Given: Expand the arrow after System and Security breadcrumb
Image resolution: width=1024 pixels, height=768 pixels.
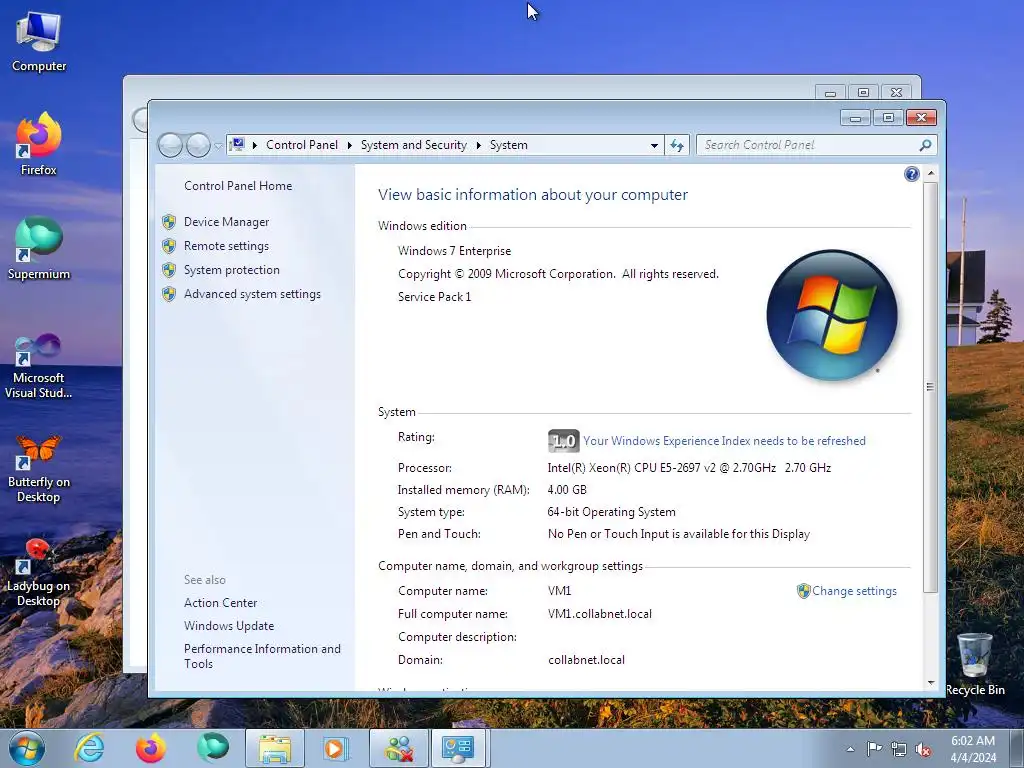Looking at the screenshot, I should click(479, 145).
